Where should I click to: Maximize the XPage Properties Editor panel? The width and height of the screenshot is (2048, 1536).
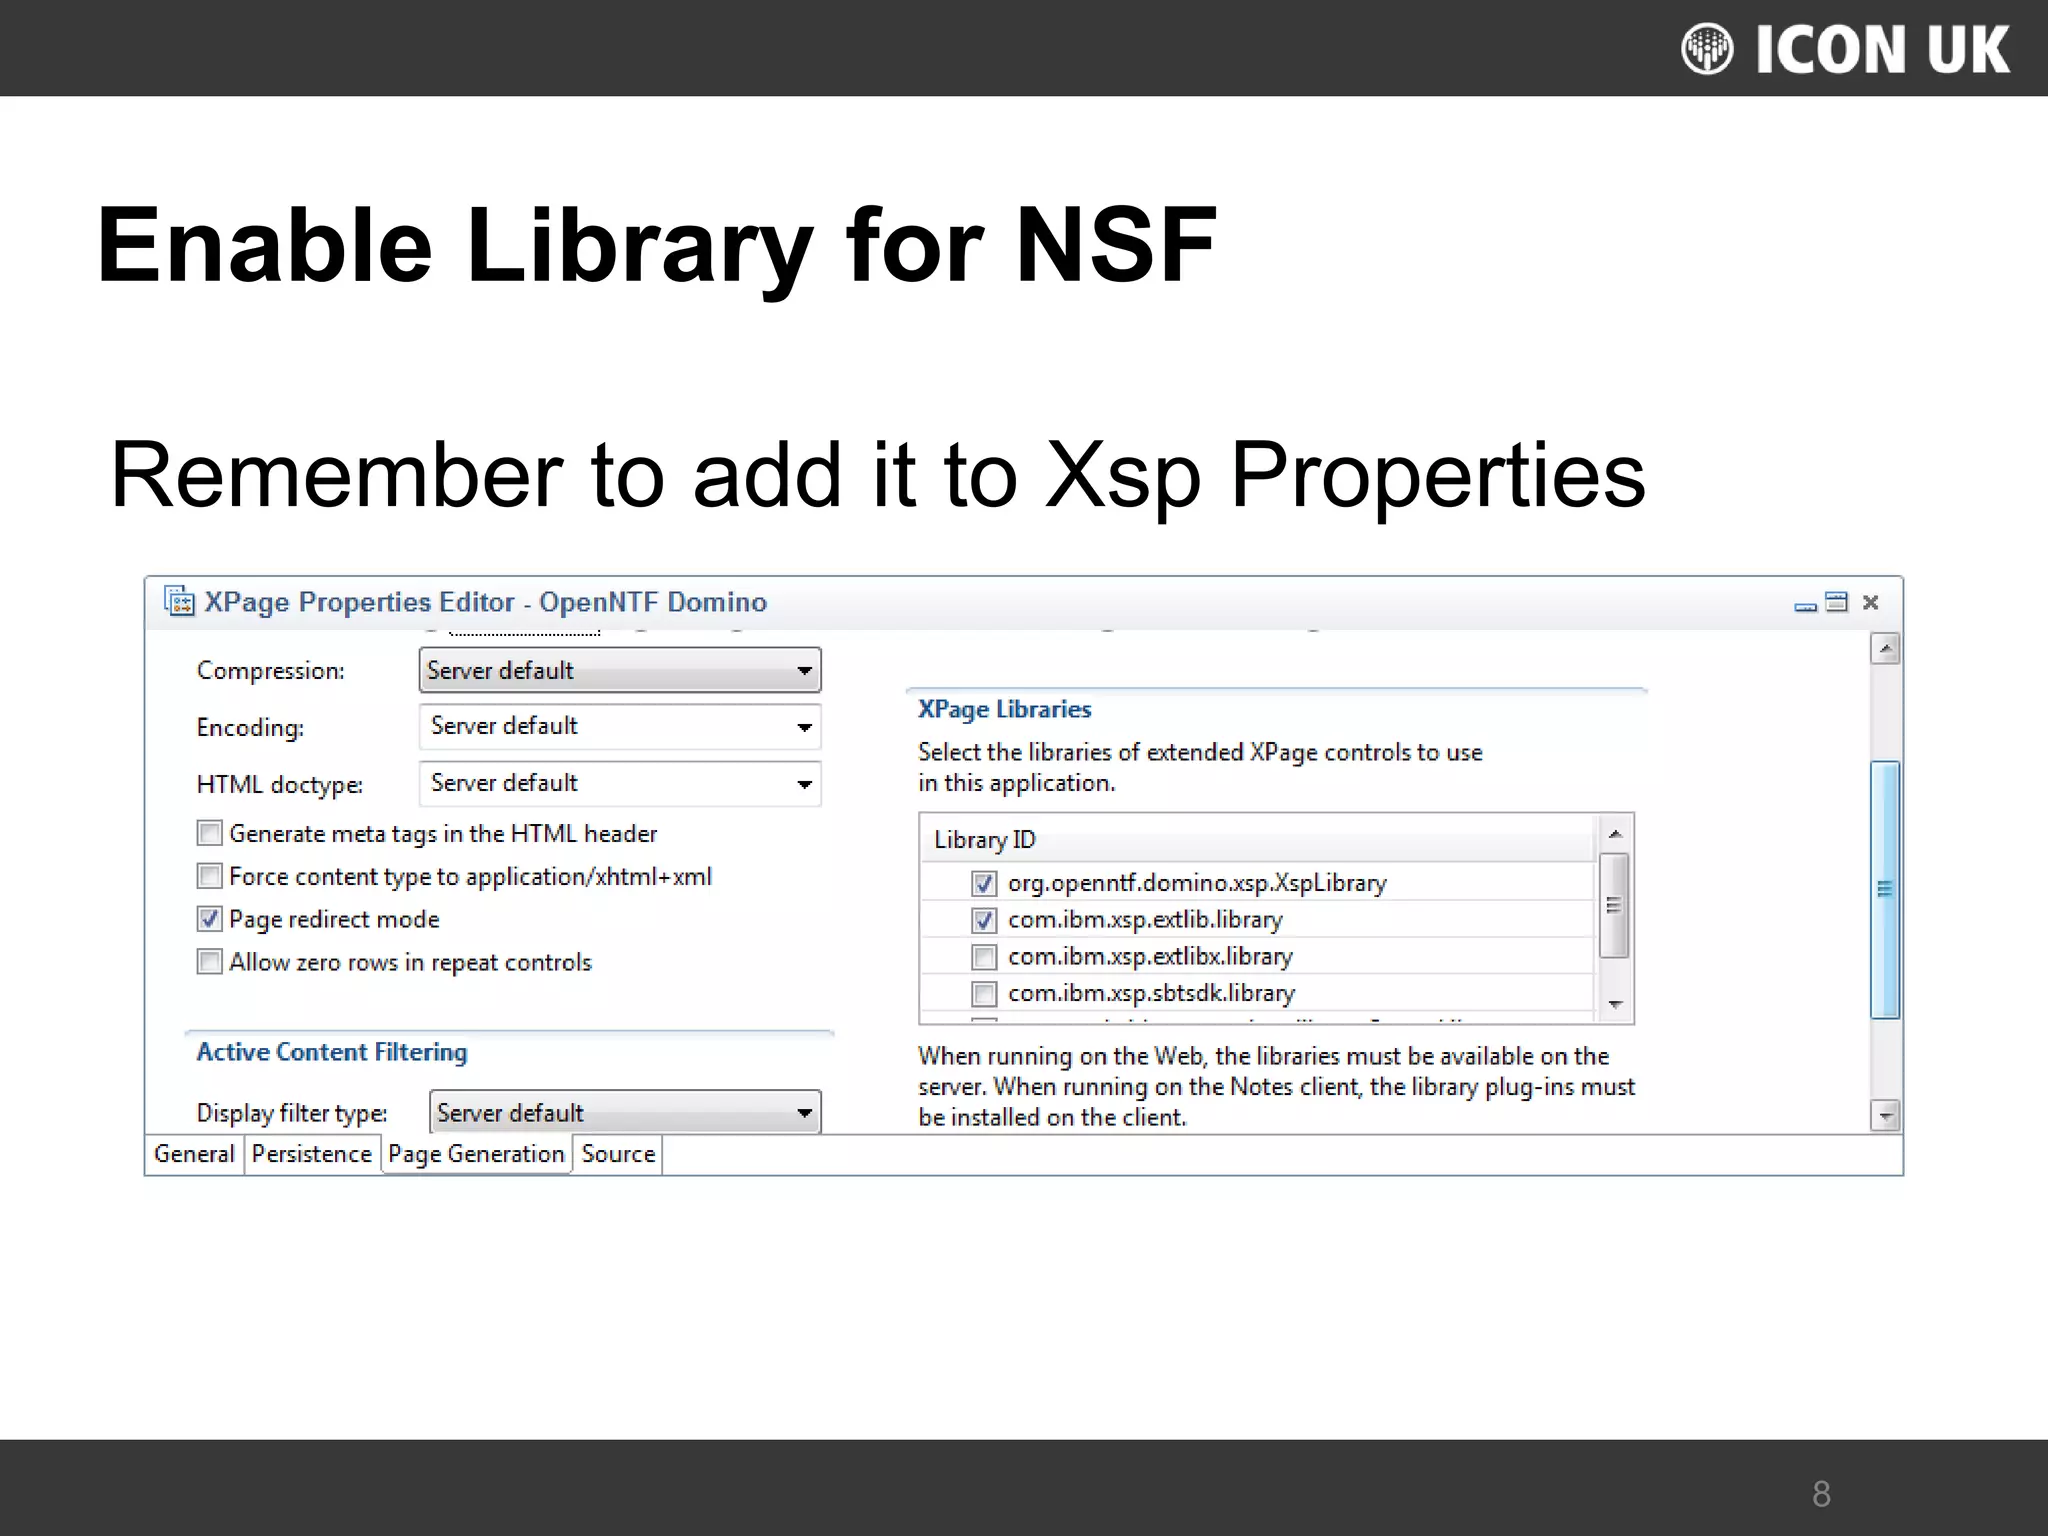pos(1837,602)
